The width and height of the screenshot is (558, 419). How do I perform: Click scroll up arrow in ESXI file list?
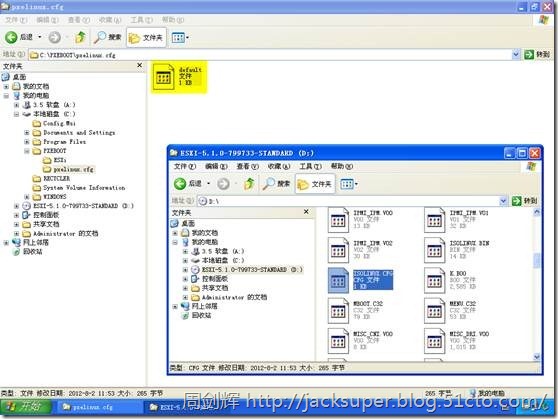point(537,212)
